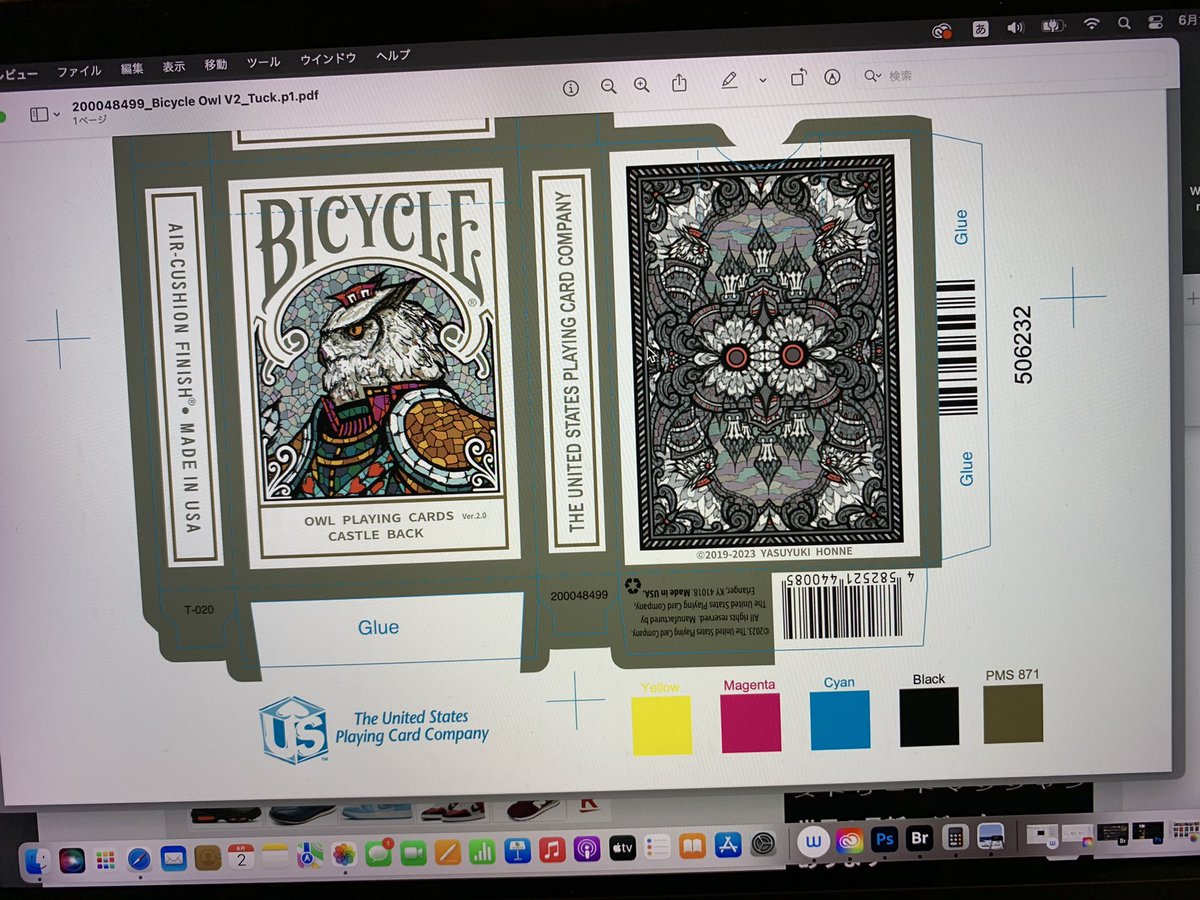Select the PMS 871 color swatch
Viewport: 1200px width, 900px height.
(1013, 713)
